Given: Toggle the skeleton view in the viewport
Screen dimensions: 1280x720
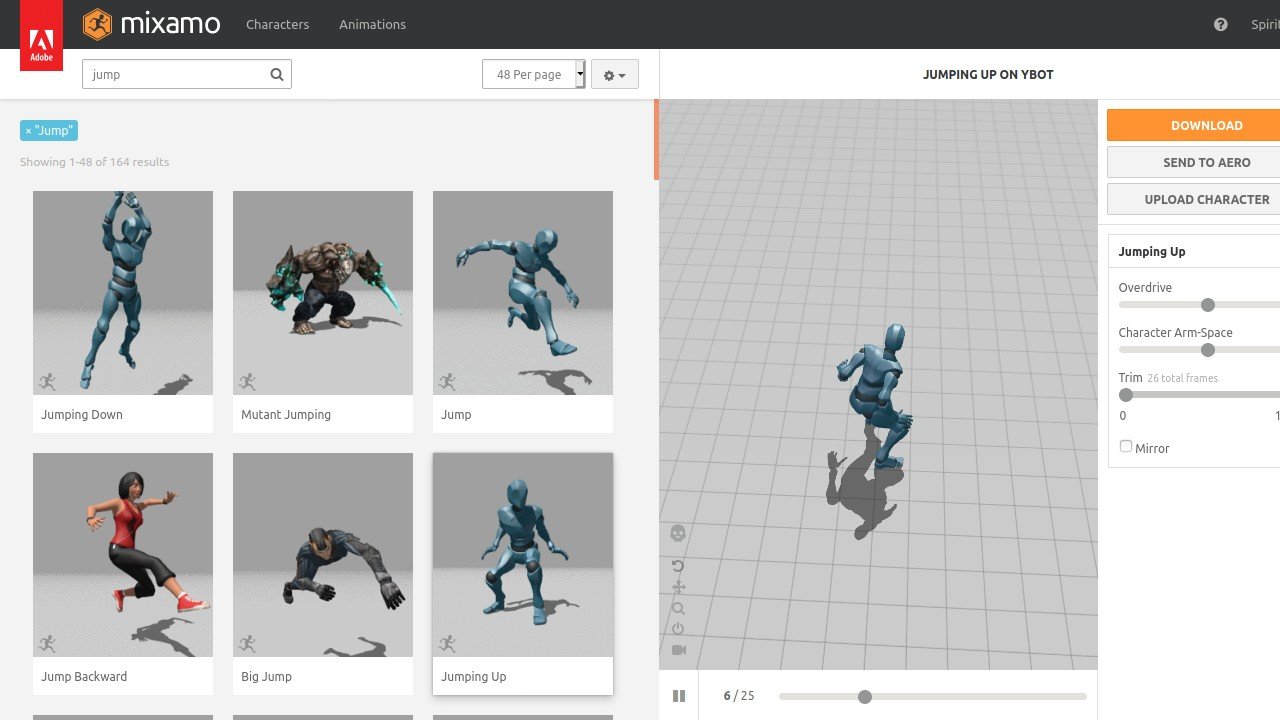Looking at the screenshot, I should 679,533.
